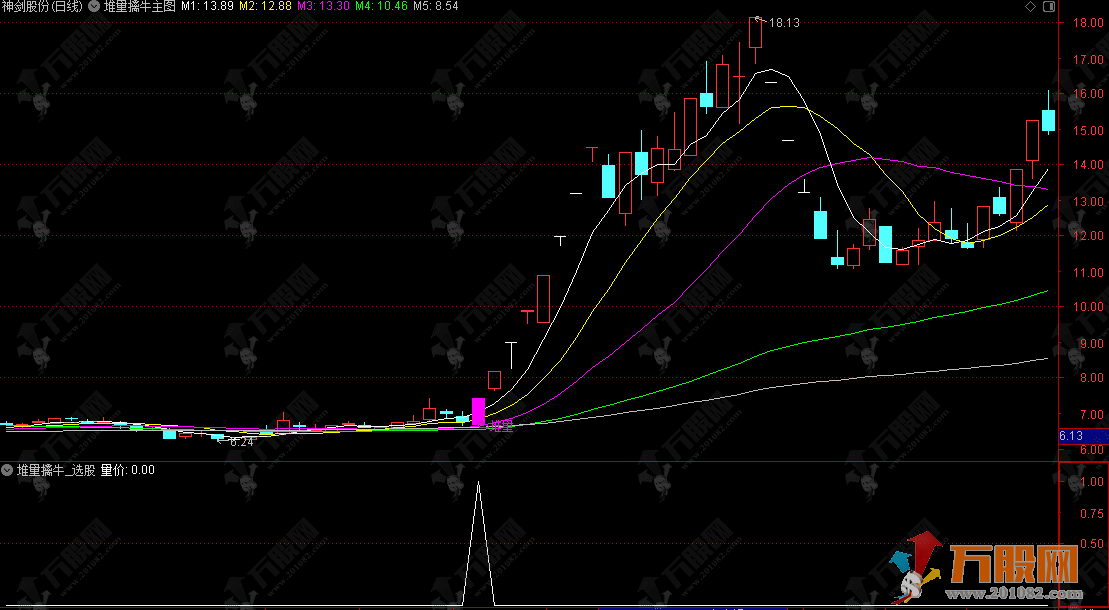
Task: Click the M5: 8.54 average label
Action: click(438, 6)
